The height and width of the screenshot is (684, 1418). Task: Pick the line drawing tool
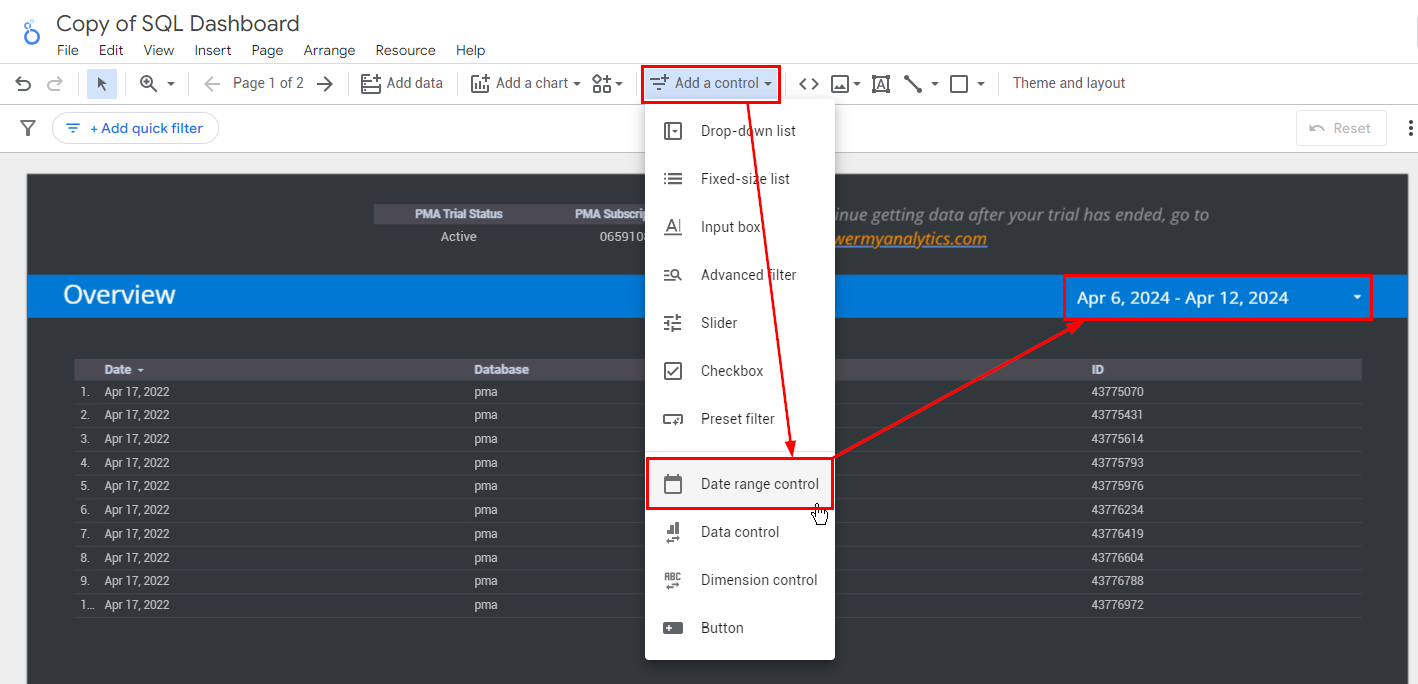pyautogui.click(x=913, y=84)
